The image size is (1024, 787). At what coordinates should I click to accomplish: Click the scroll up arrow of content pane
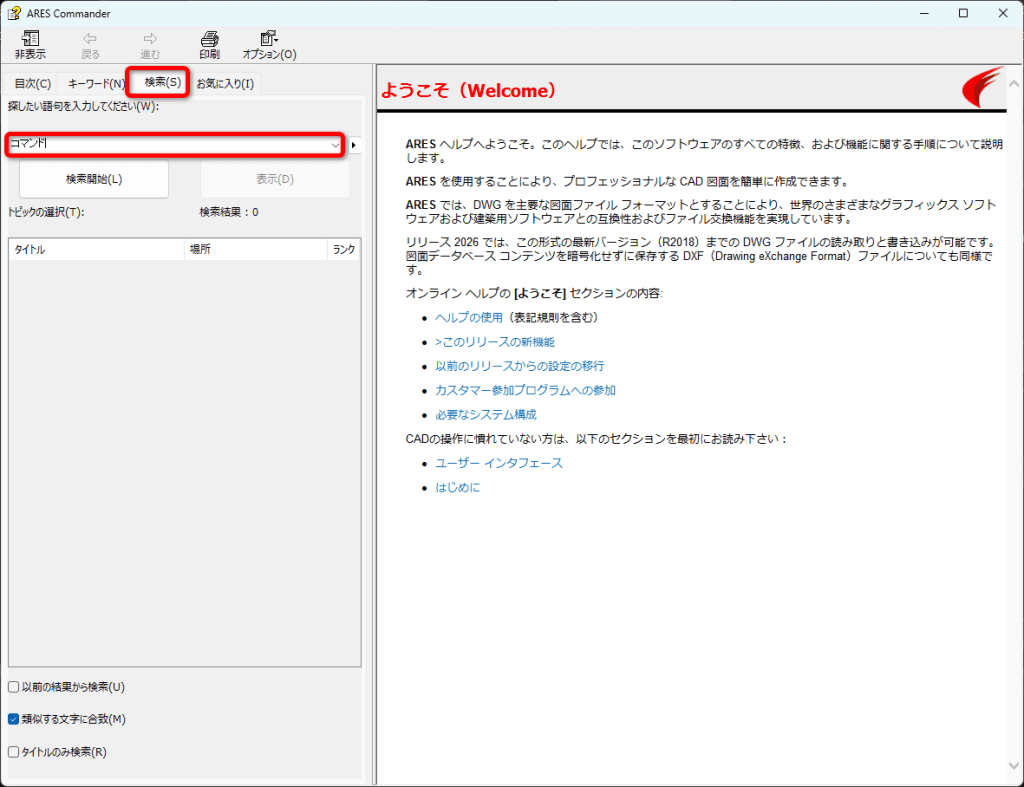(x=1014, y=84)
